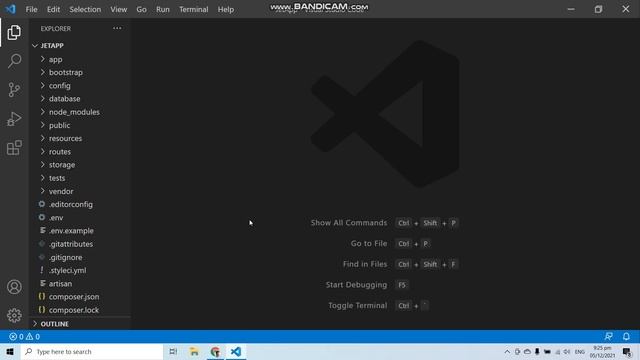
Task: Click the feedback icon in status bar
Action: [608, 336]
